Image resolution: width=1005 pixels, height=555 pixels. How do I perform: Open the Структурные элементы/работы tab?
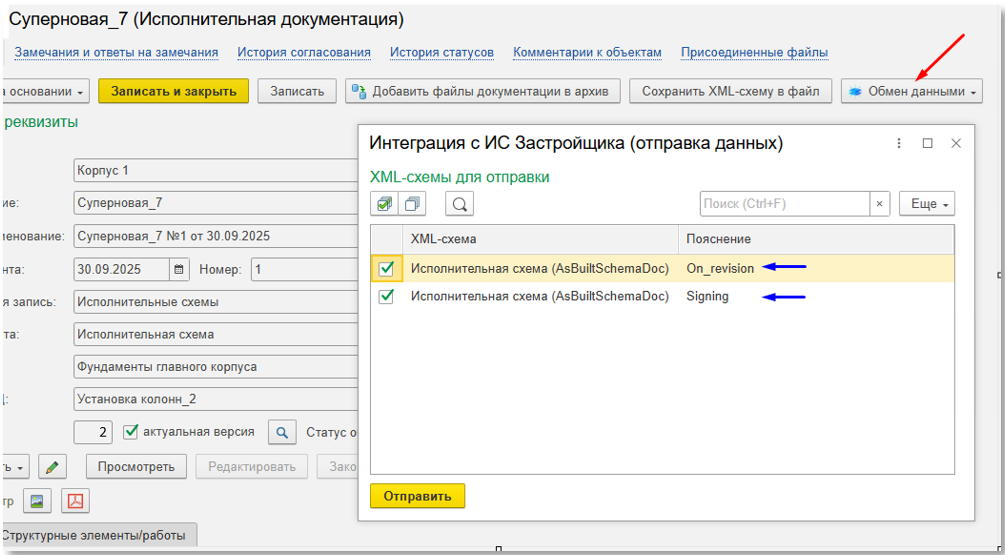point(99,536)
